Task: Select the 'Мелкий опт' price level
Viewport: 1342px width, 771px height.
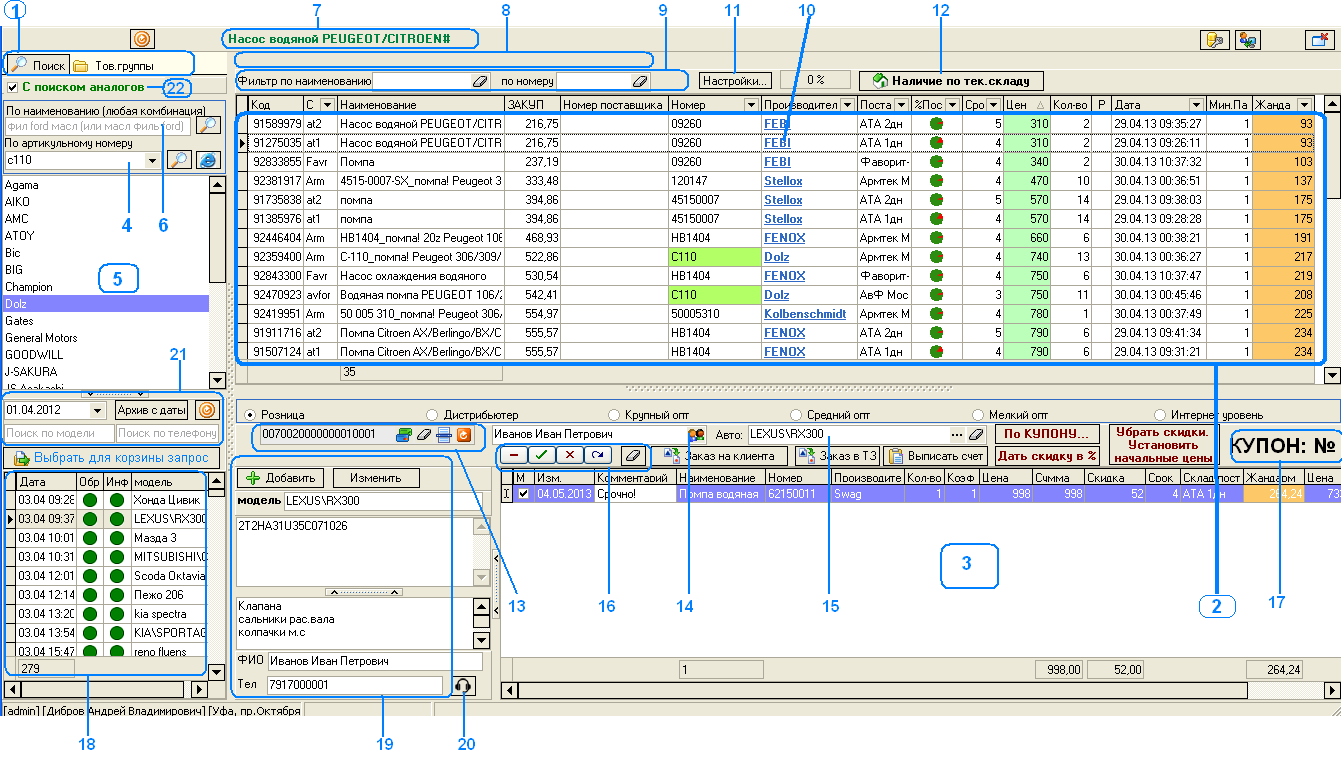Action: click(x=978, y=414)
